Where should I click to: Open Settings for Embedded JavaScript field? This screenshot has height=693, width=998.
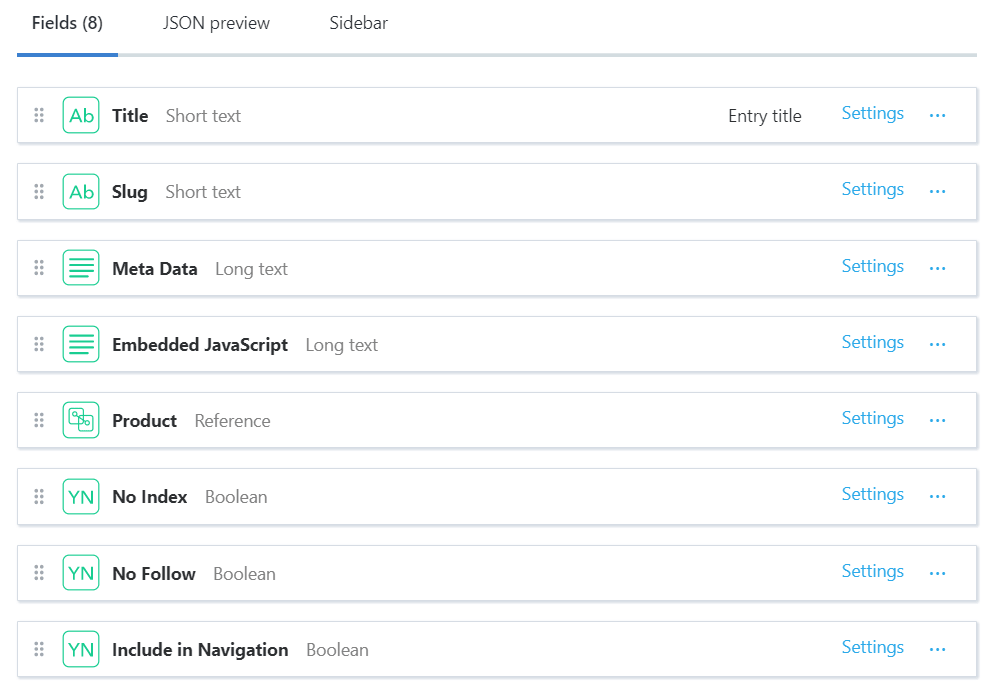[872, 343]
